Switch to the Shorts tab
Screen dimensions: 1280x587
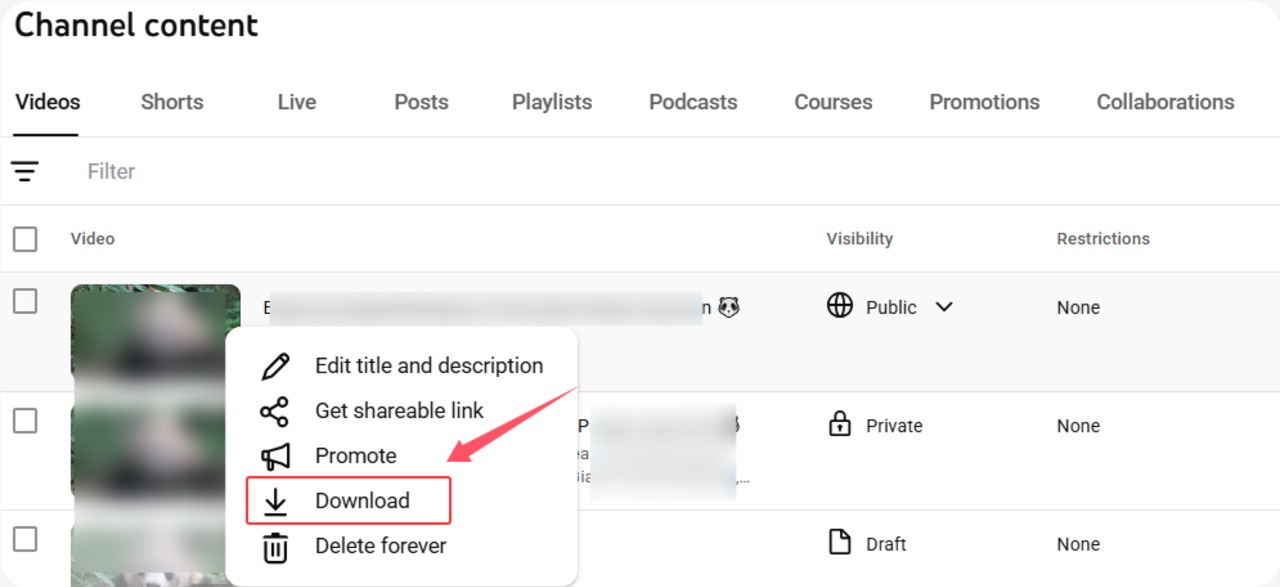click(172, 102)
